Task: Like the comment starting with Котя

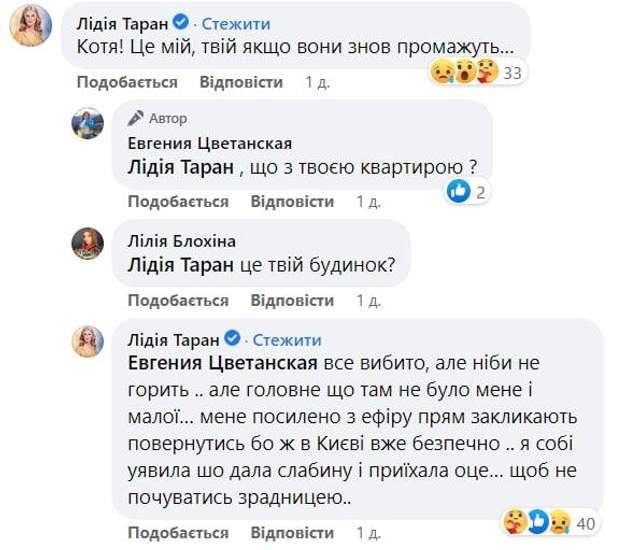Action: pyautogui.click(x=127, y=82)
